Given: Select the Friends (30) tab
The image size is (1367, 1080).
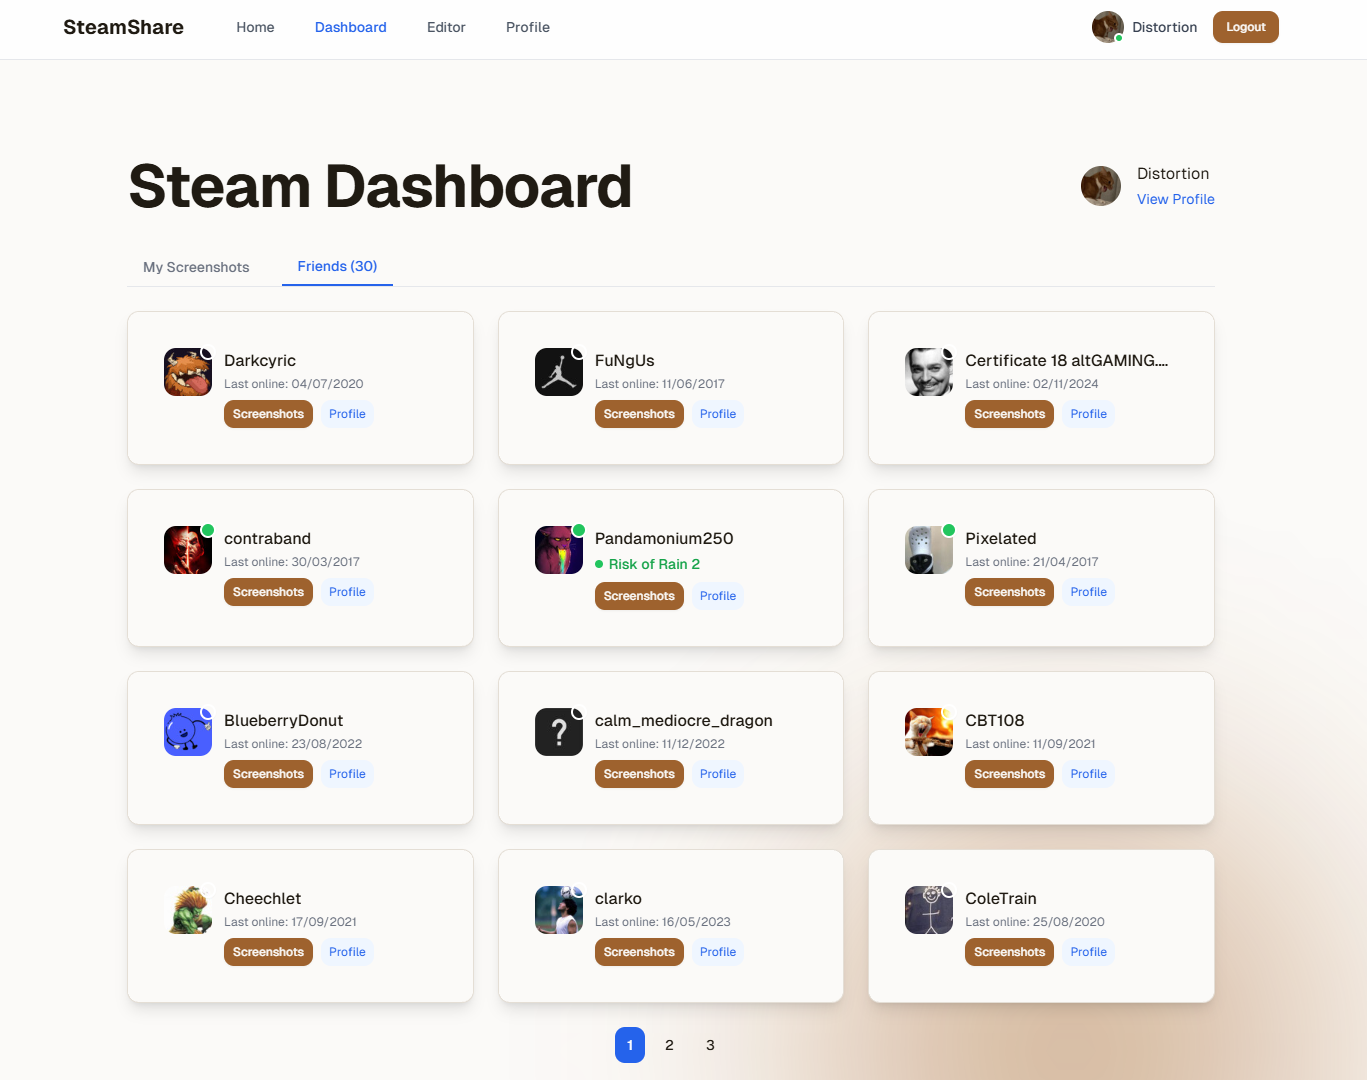Looking at the screenshot, I should point(337,266).
